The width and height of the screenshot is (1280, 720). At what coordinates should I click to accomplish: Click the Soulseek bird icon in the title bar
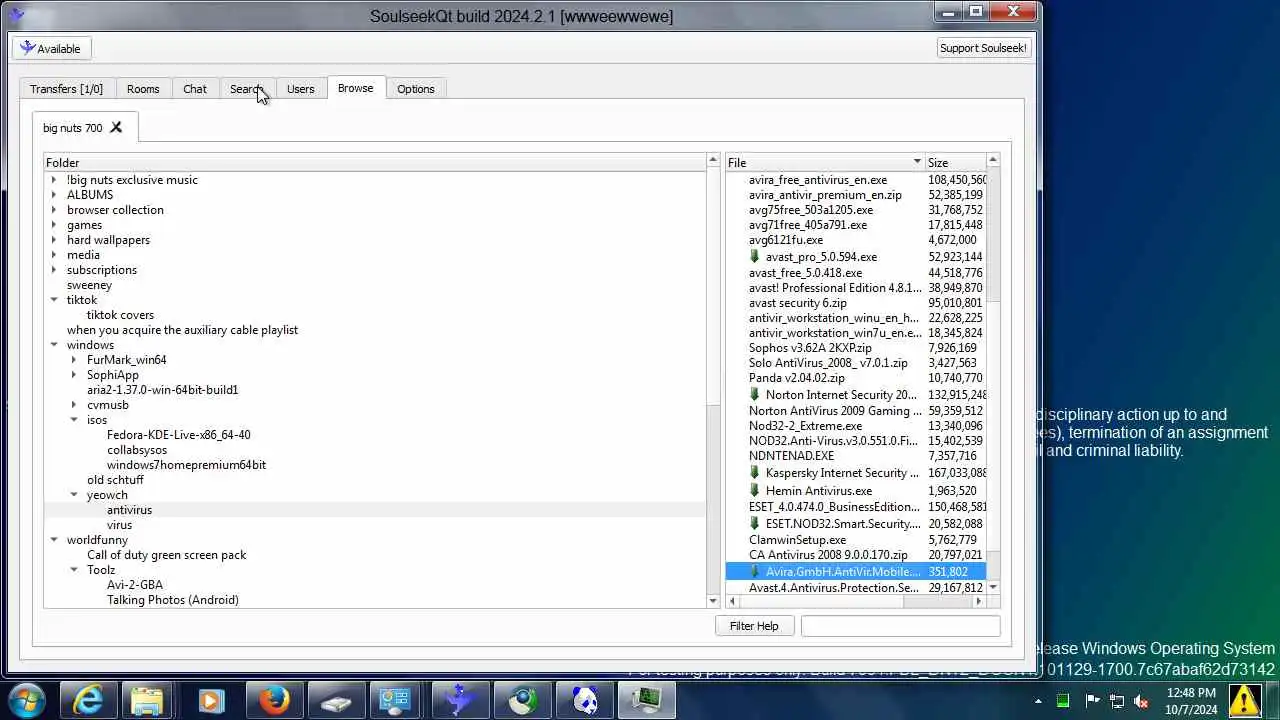16,15
